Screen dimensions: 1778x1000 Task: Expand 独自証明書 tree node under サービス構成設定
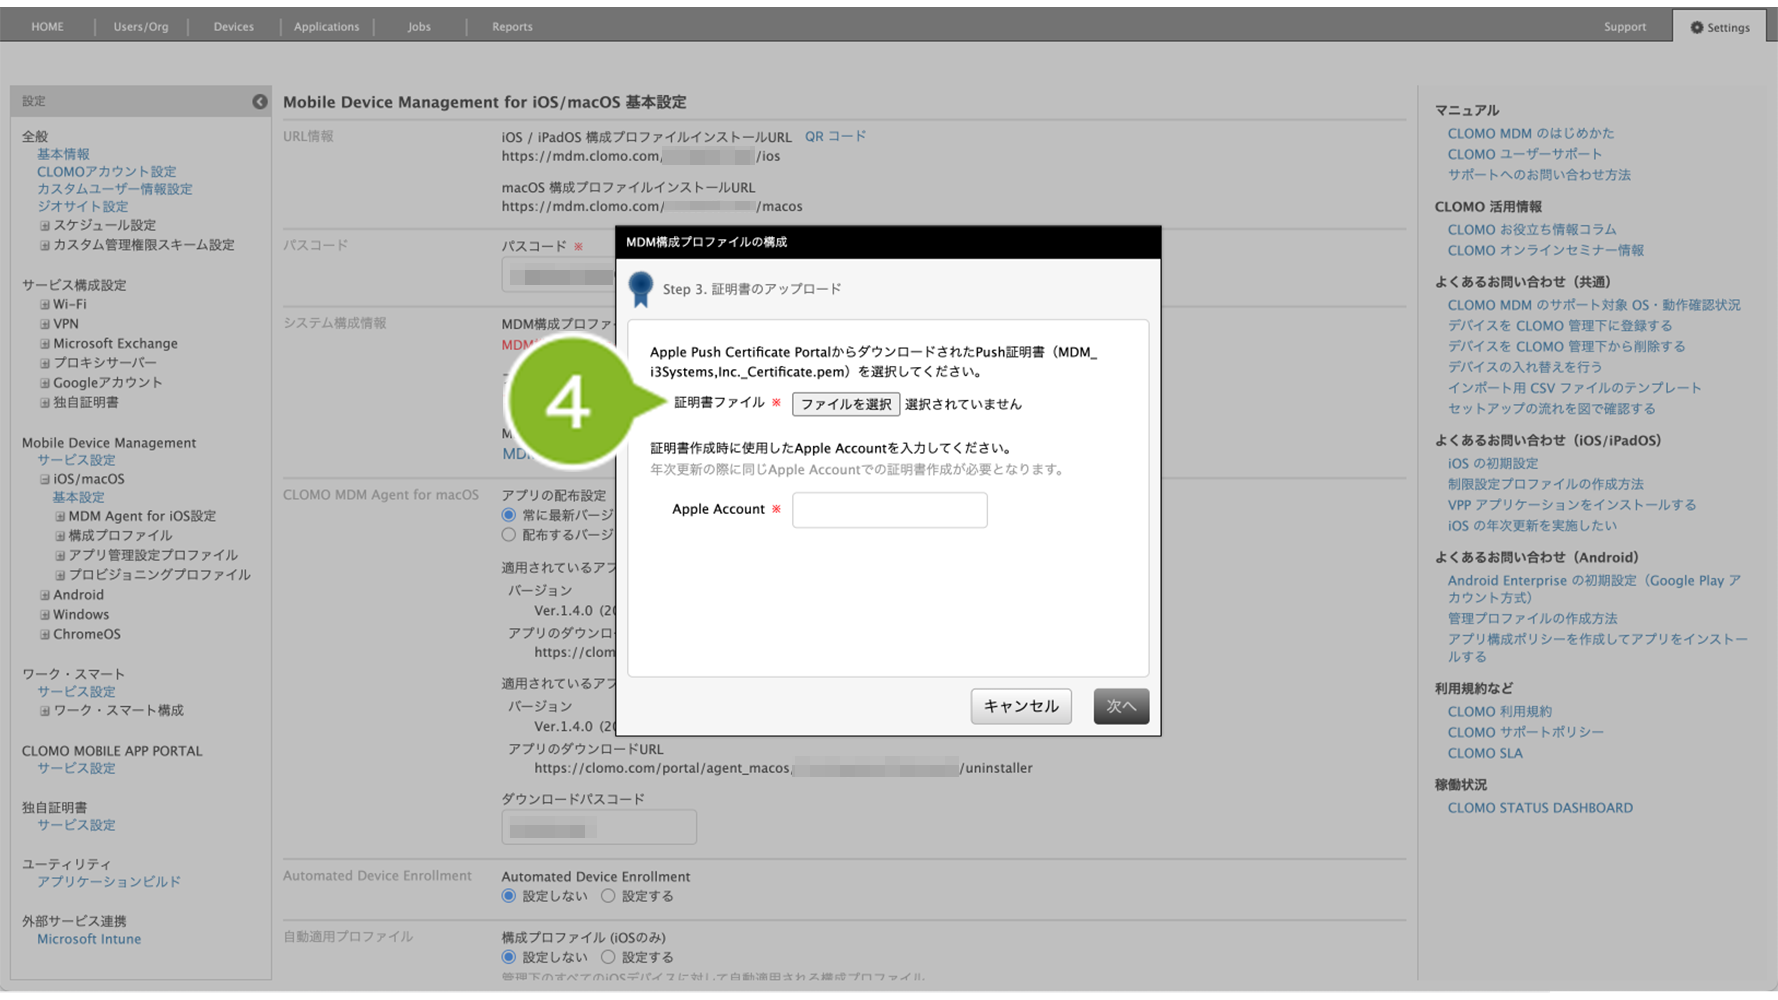coord(44,403)
